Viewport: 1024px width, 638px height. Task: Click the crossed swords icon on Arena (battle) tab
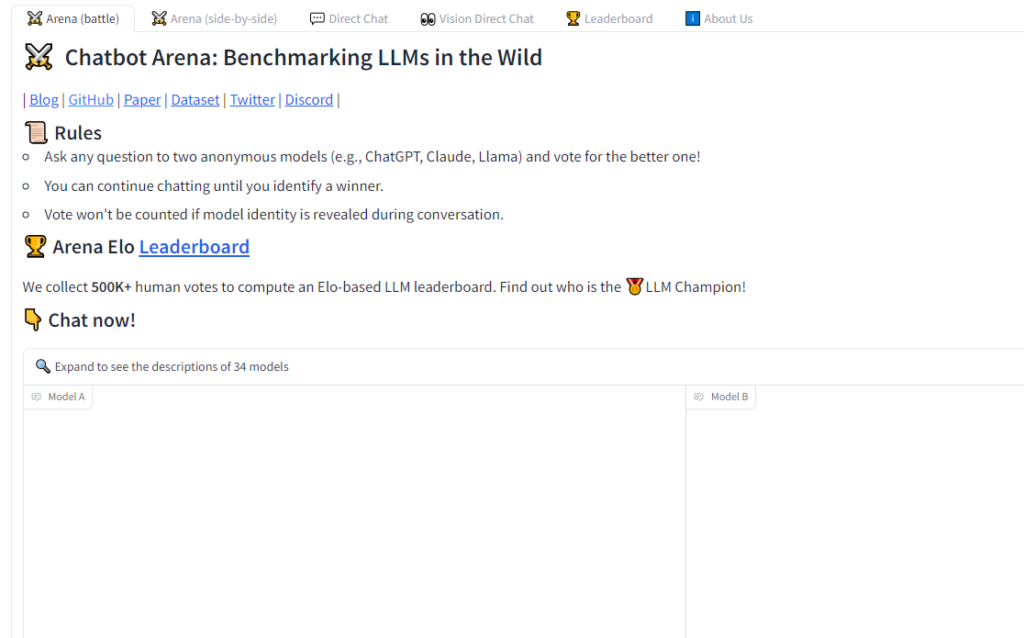(x=35, y=19)
